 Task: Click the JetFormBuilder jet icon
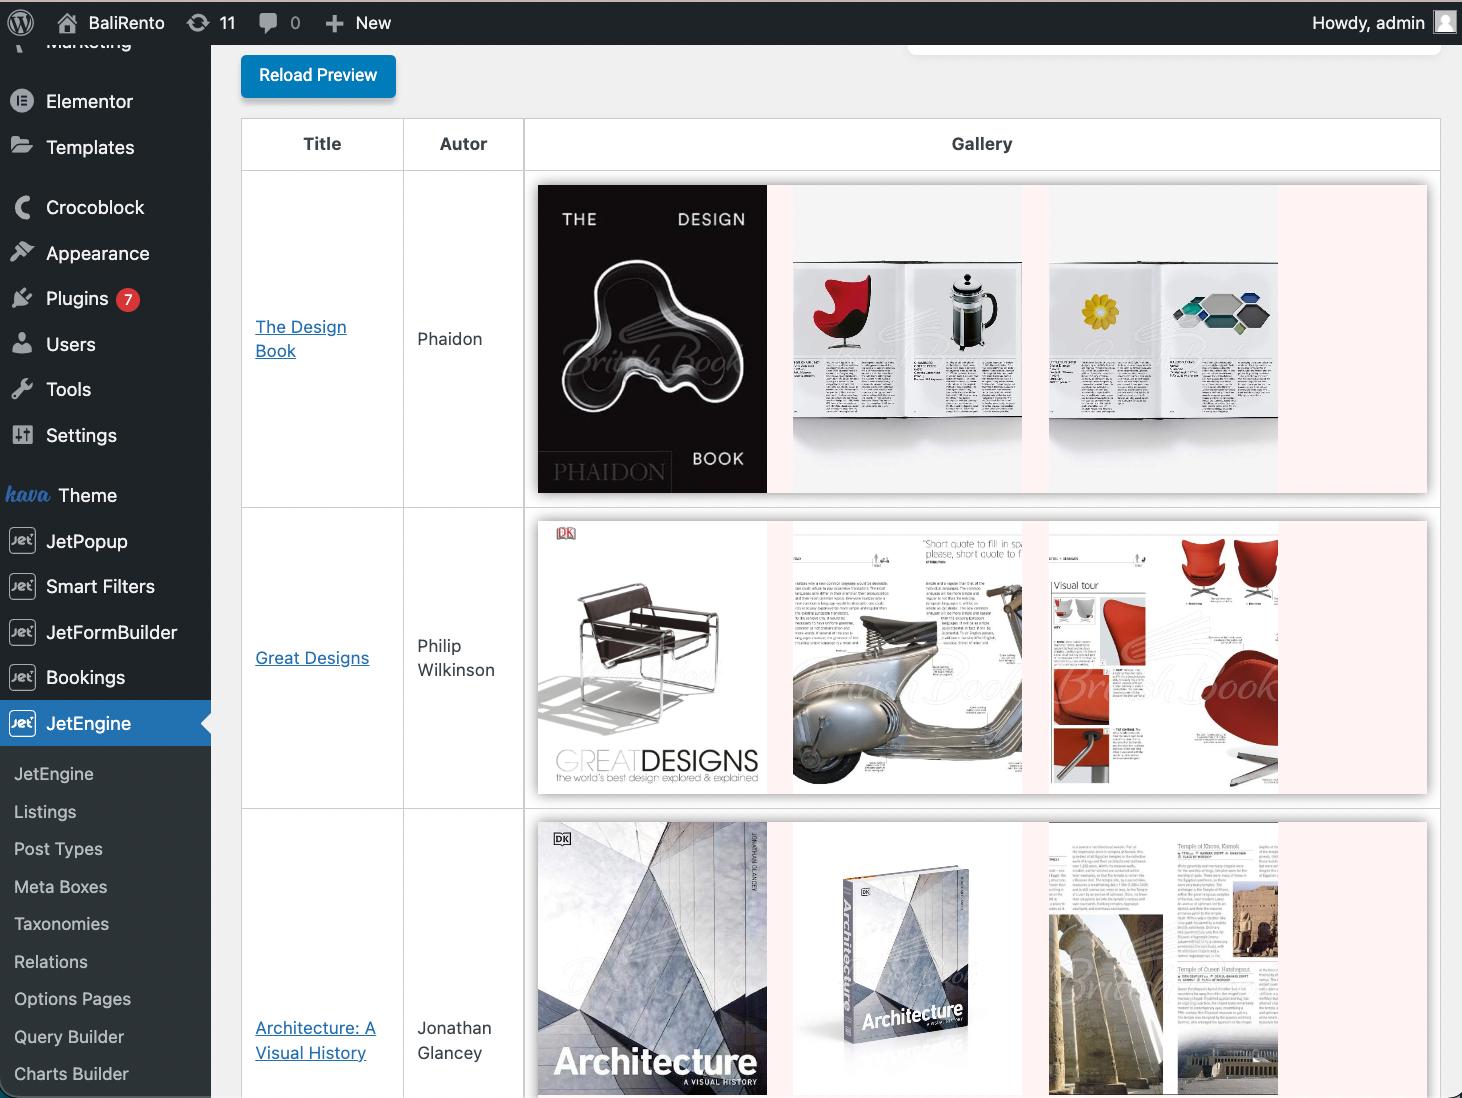click(22, 632)
